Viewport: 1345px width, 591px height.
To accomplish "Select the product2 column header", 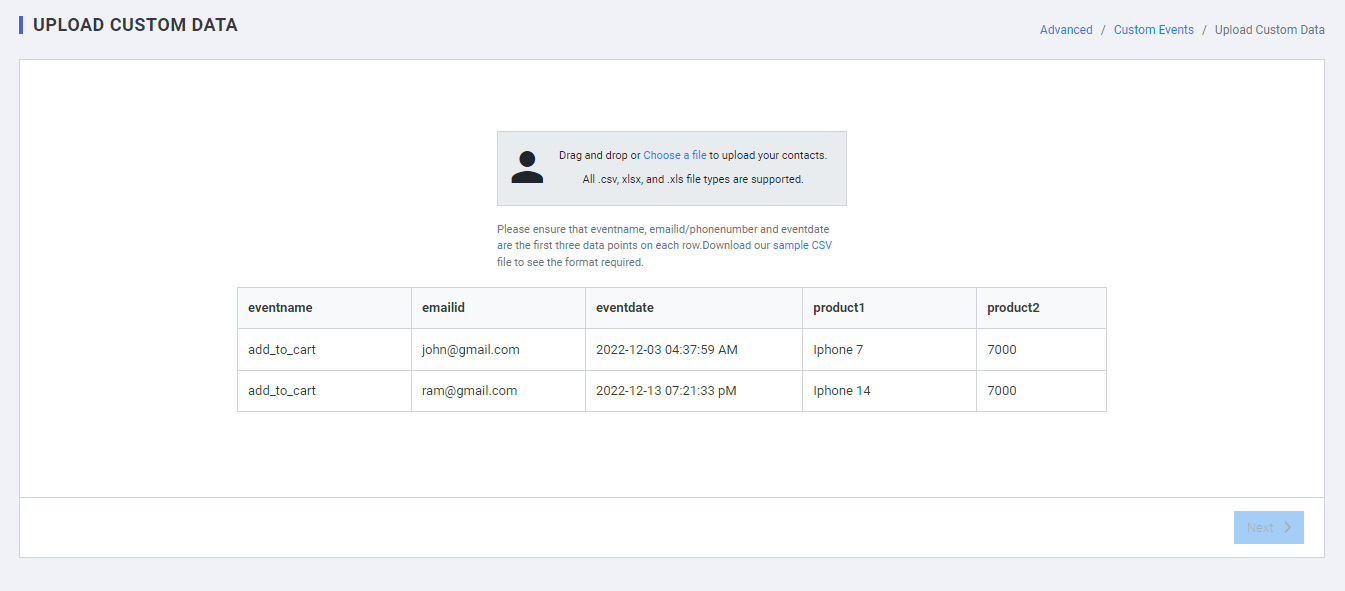I will (1013, 308).
